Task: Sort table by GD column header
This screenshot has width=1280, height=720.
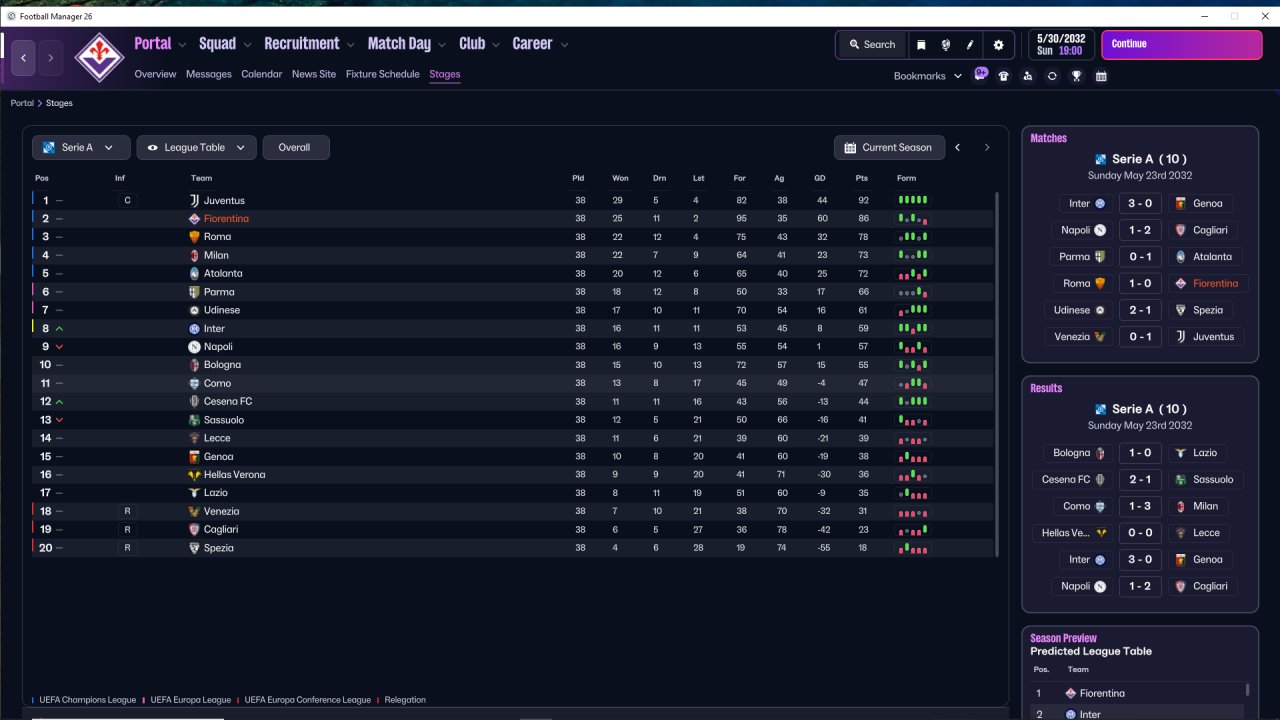Action: [x=820, y=178]
